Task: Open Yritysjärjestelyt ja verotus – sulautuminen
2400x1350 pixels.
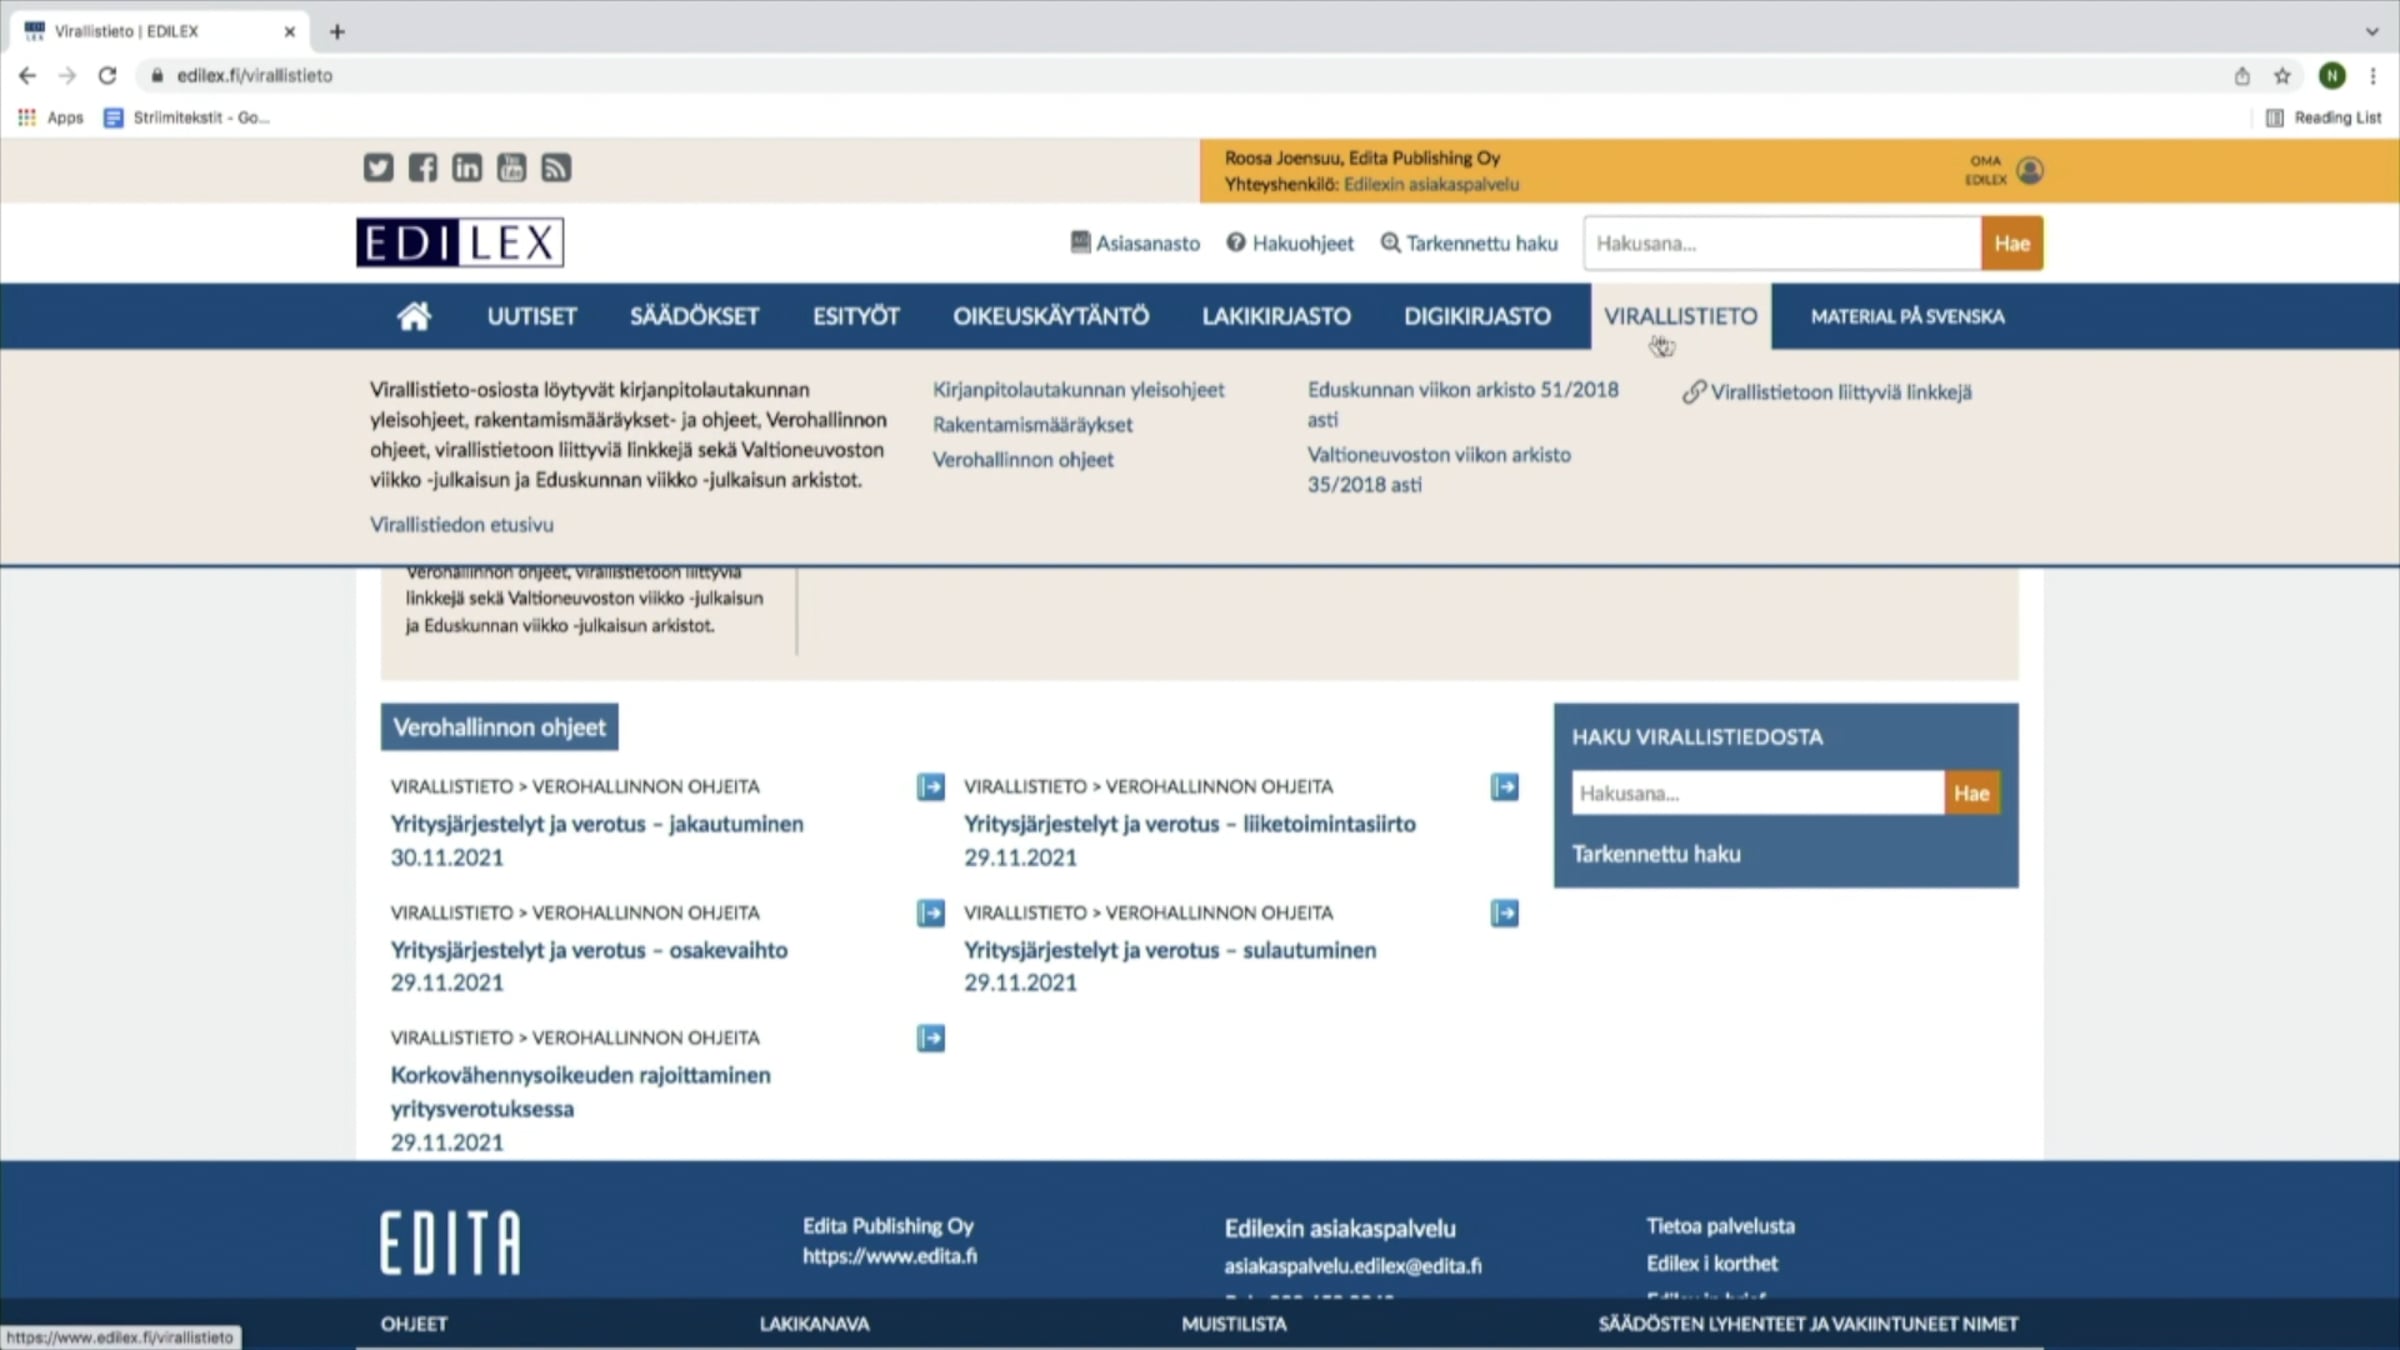Action: pyautogui.click(x=1170, y=950)
